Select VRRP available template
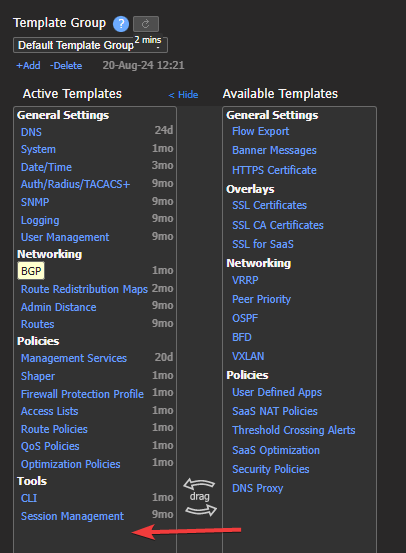The image size is (406, 553). pos(245,280)
